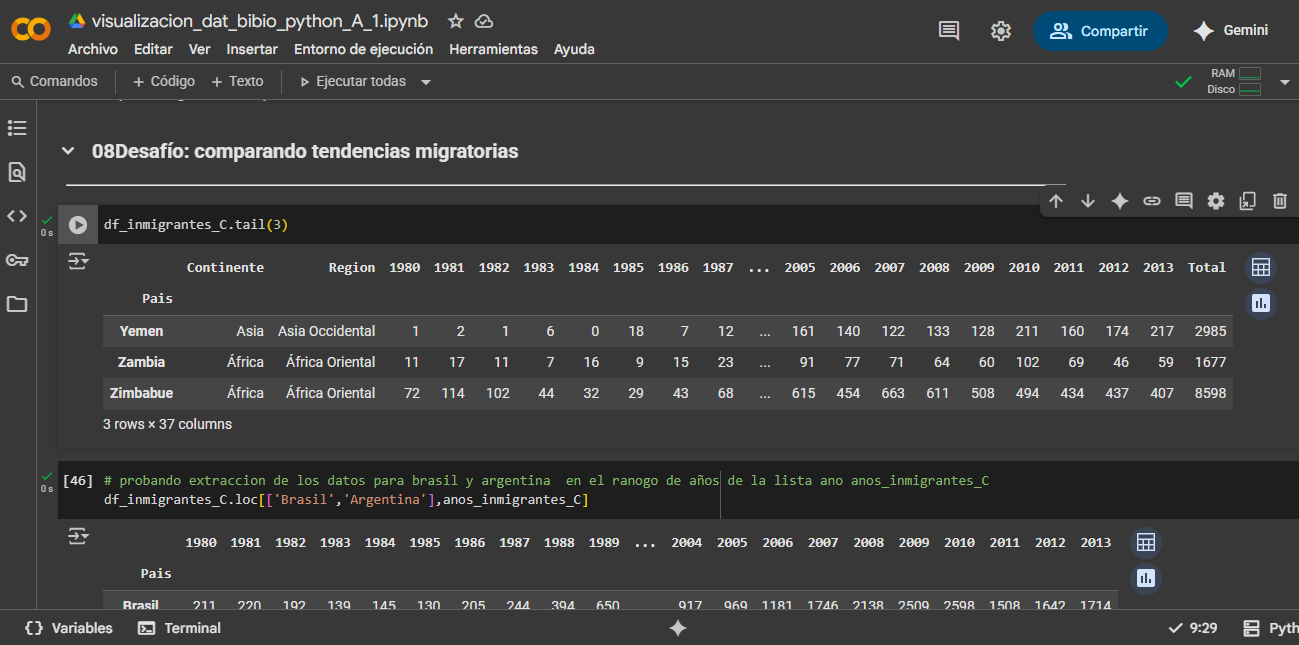Open the comments panel icon in the header
This screenshot has height=645, width=1299.
pos(949,31)
